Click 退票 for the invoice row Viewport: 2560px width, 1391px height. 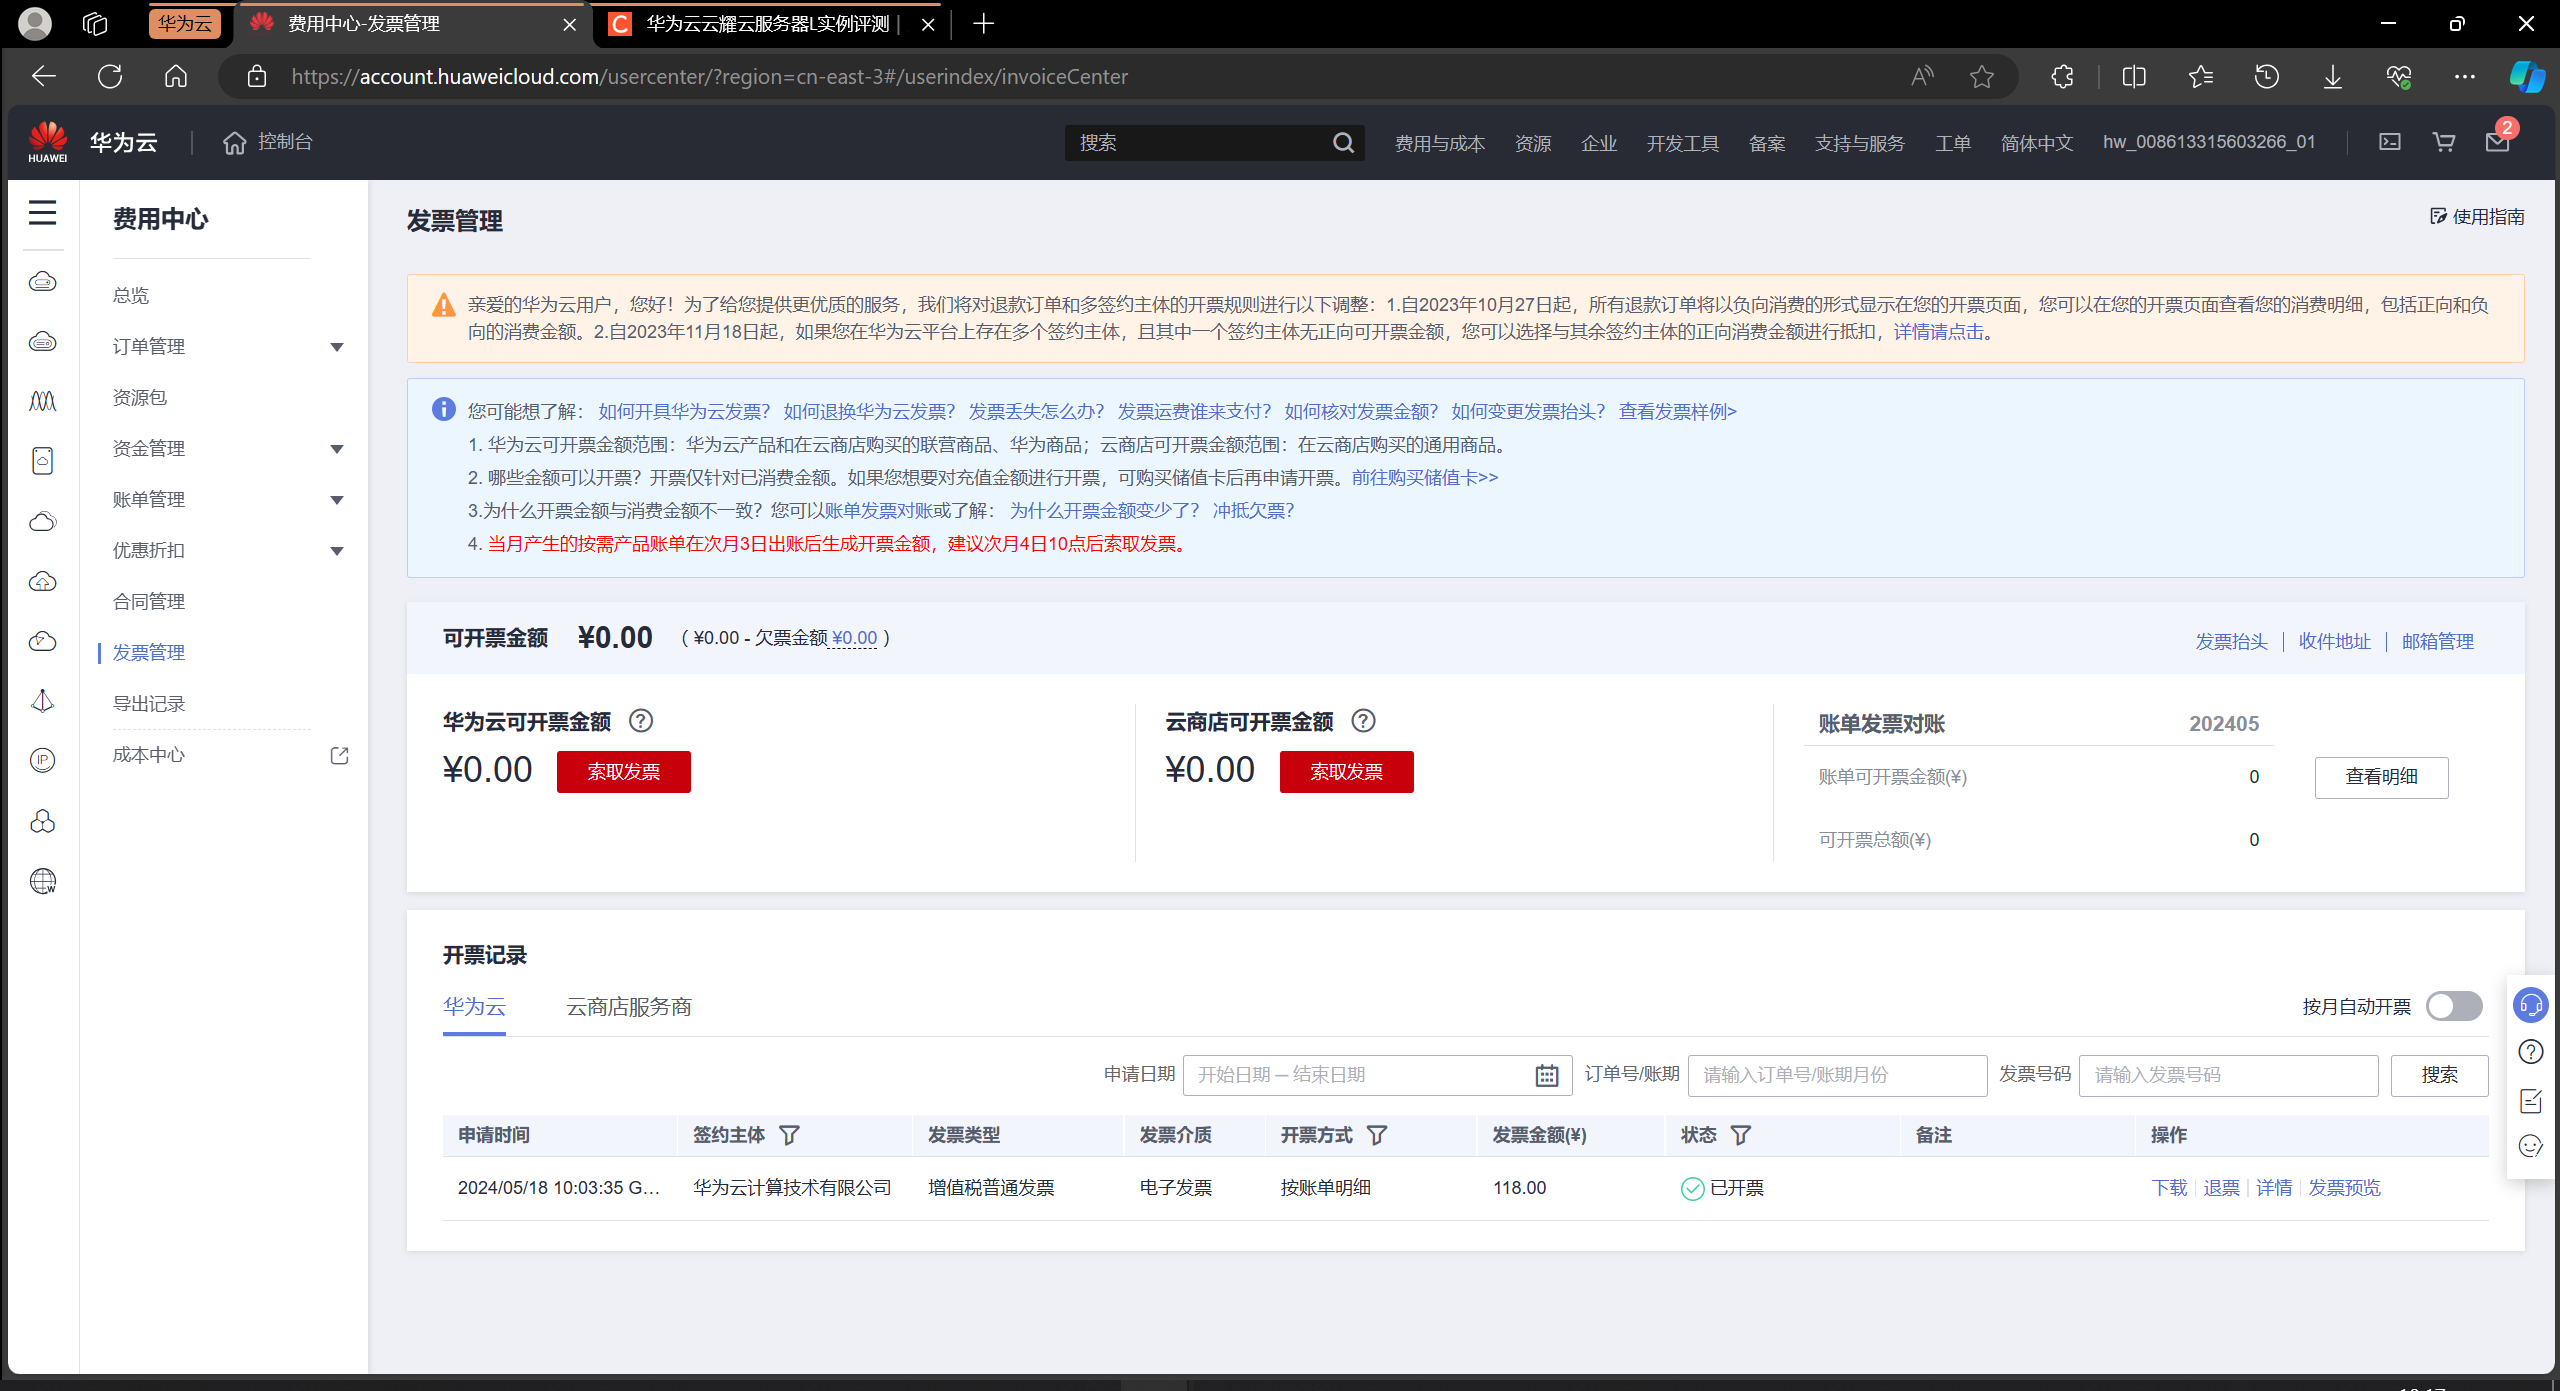coord(2221,1188)
